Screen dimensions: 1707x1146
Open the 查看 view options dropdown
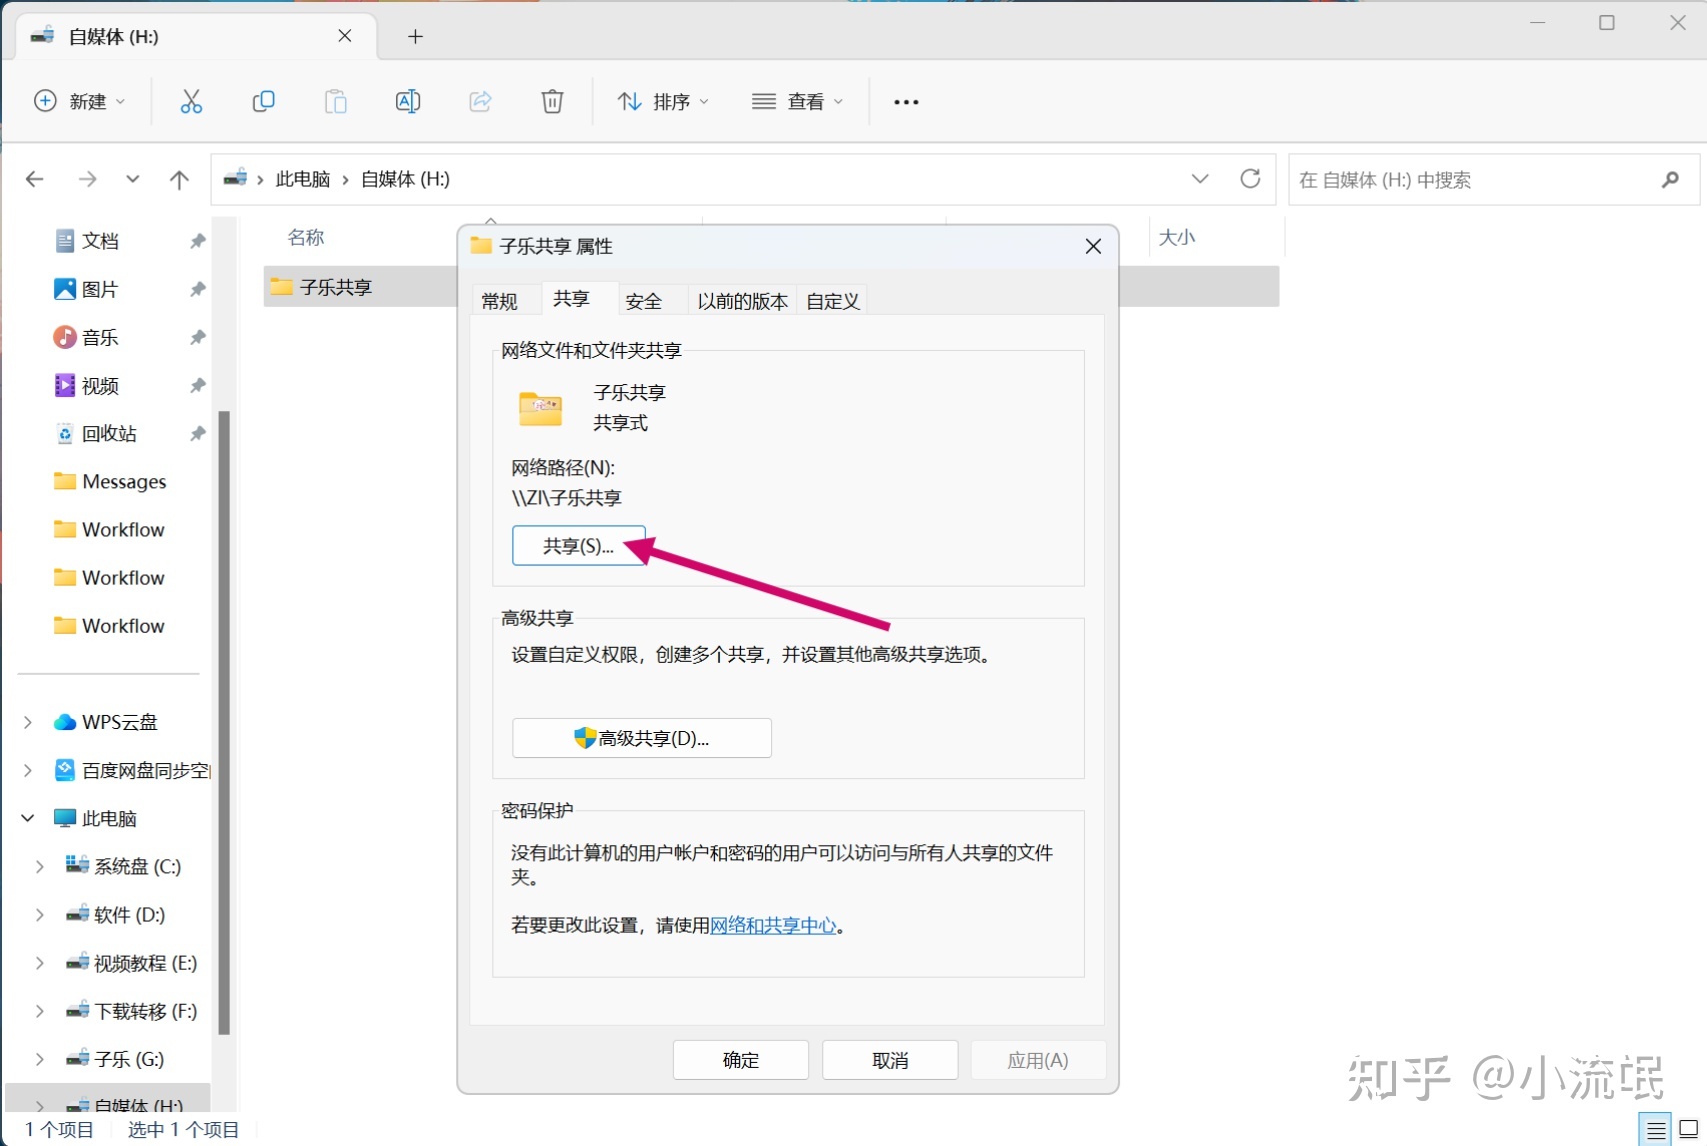click(x=797, y=101)
